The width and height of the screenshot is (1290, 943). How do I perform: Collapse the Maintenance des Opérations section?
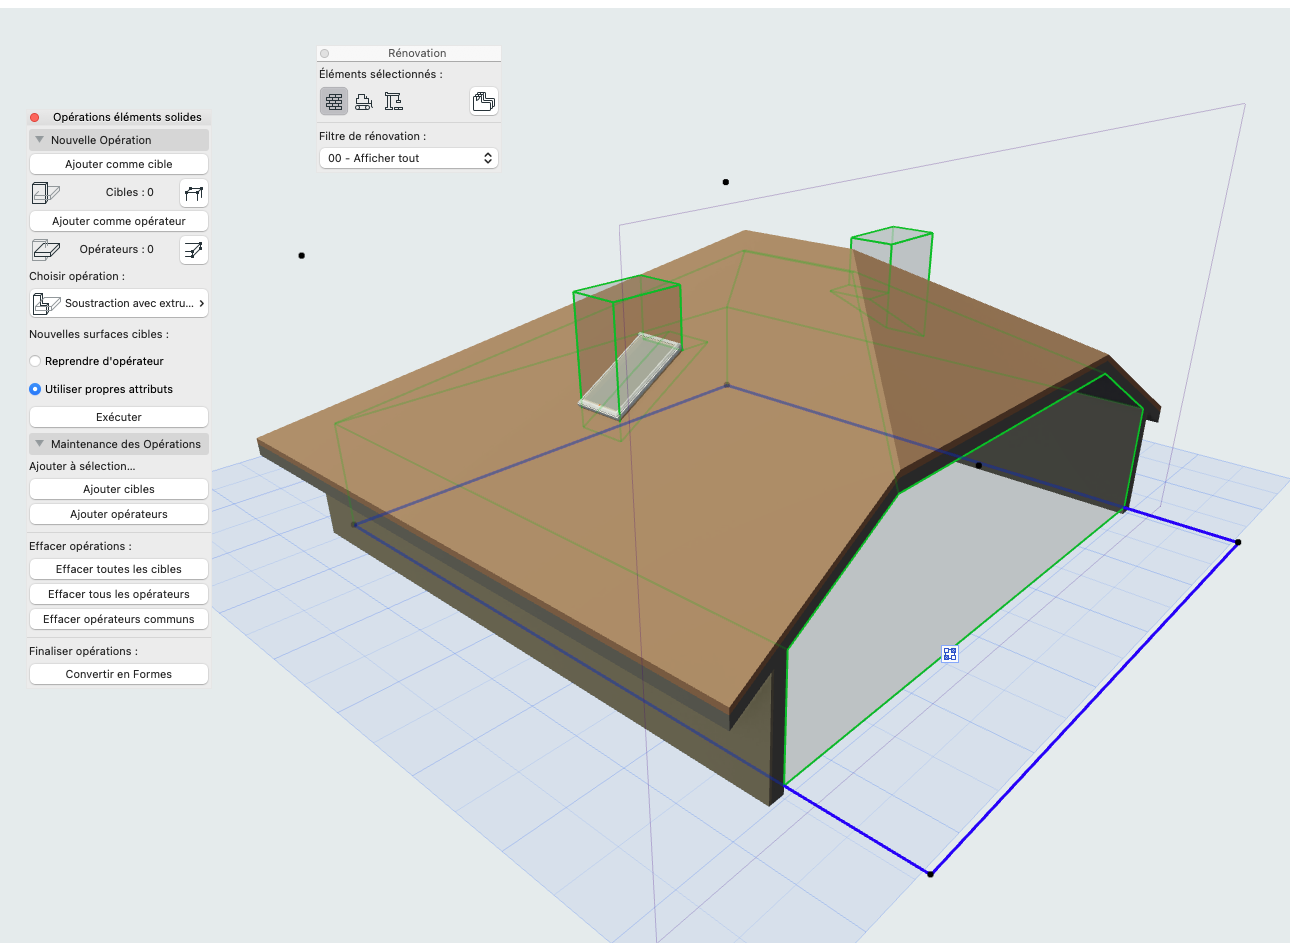40,444
